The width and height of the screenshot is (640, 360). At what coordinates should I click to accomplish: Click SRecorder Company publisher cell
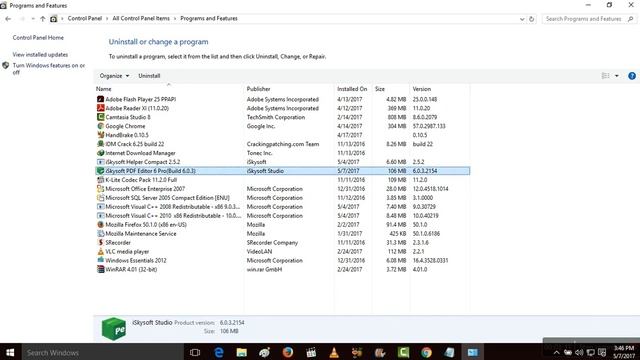272,242
